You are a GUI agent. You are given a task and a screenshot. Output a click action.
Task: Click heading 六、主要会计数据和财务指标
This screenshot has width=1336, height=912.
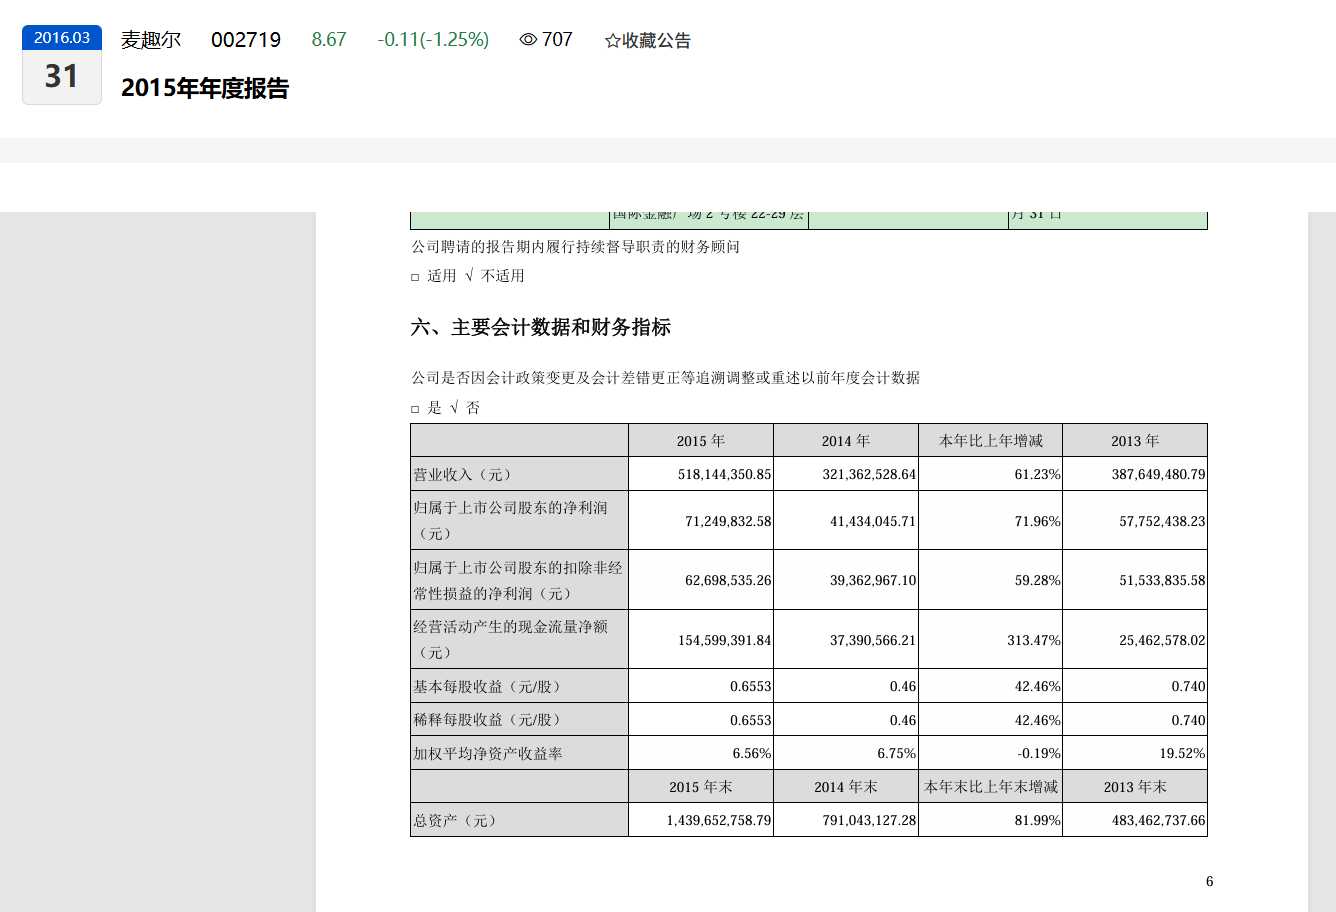541,327
